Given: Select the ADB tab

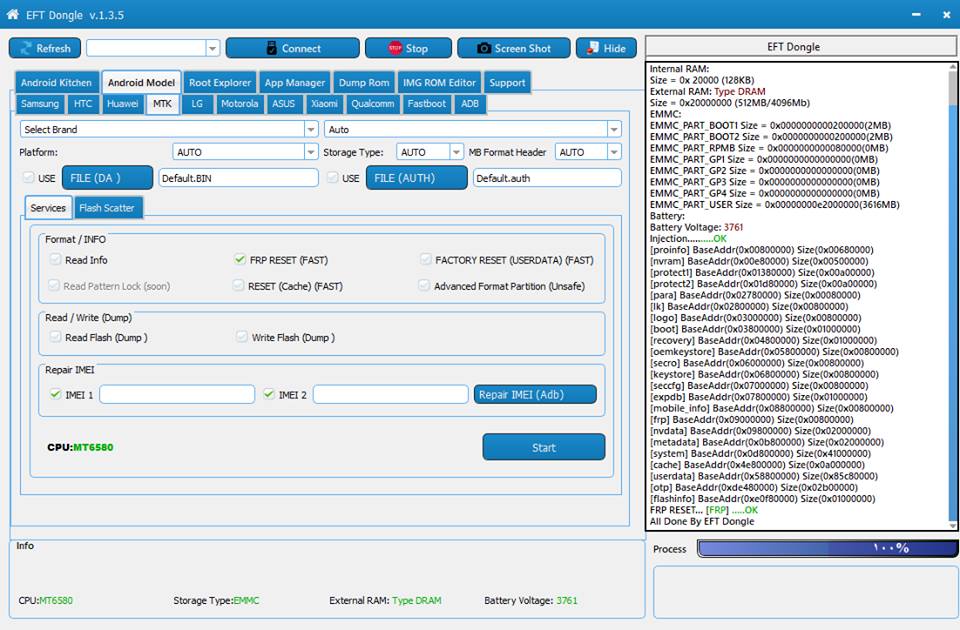Looking at the screenshot, I should coord(470,104).
